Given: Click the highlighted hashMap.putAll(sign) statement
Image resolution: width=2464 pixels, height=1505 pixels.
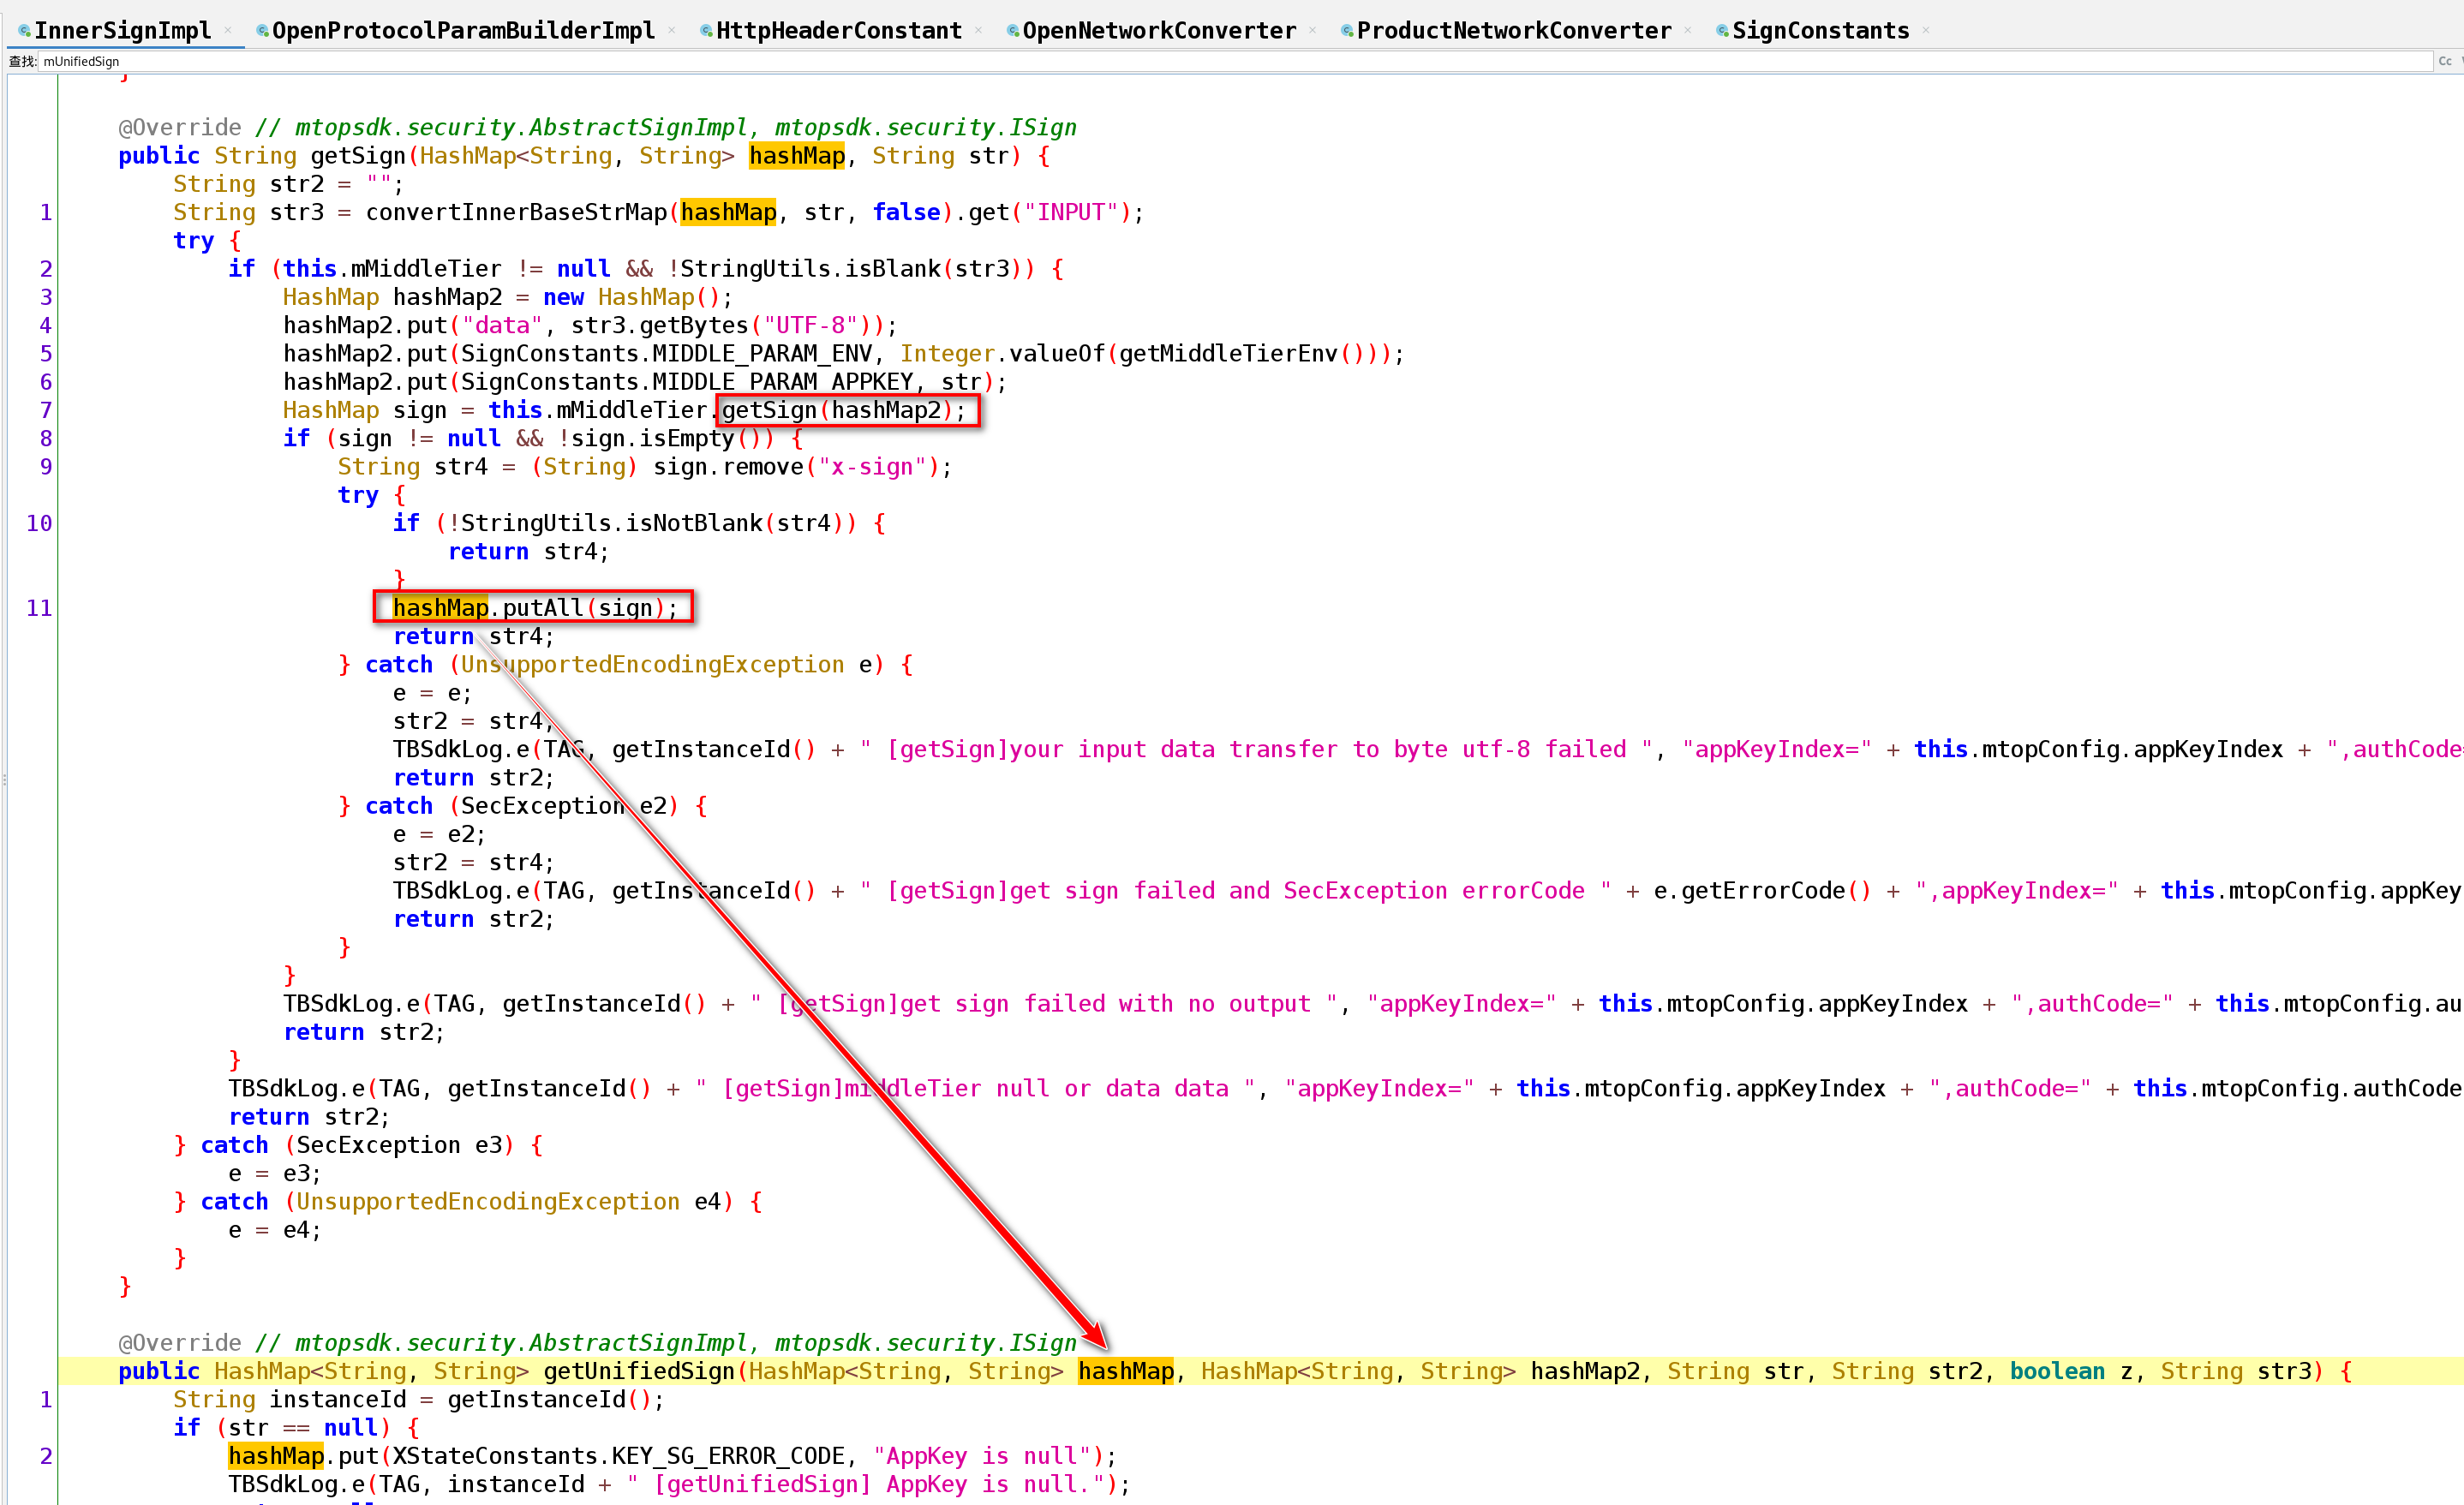Looking at the screenshot, I should (x=533, y=608).
